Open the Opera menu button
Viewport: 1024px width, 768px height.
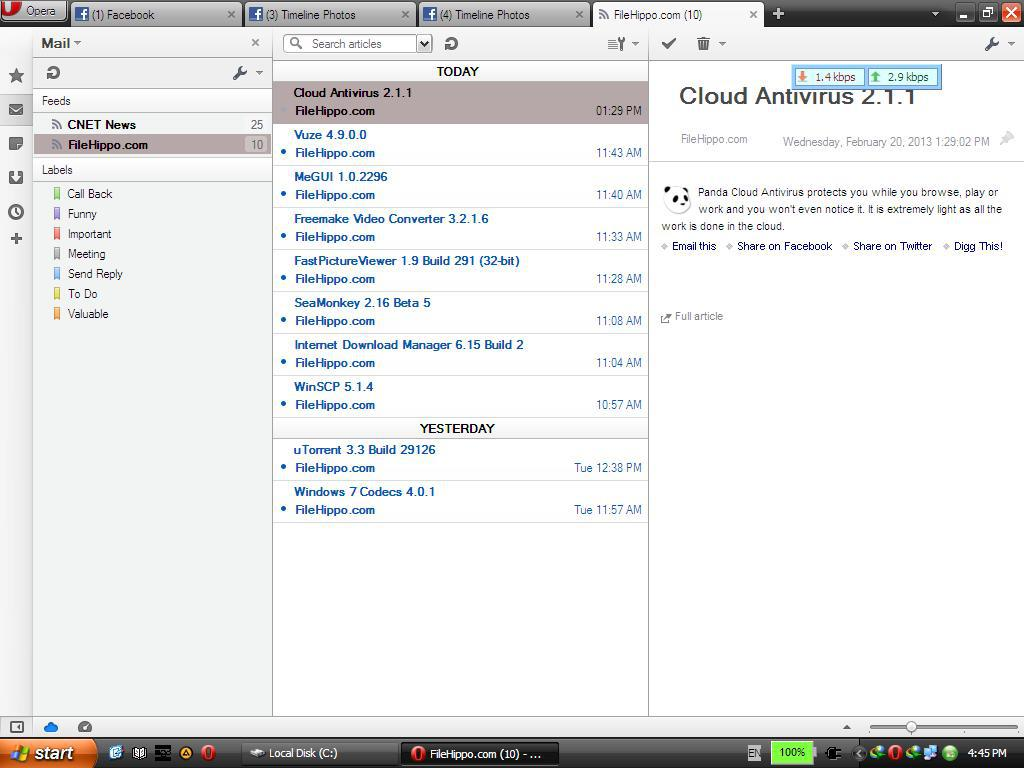click(x=33, y=11)
